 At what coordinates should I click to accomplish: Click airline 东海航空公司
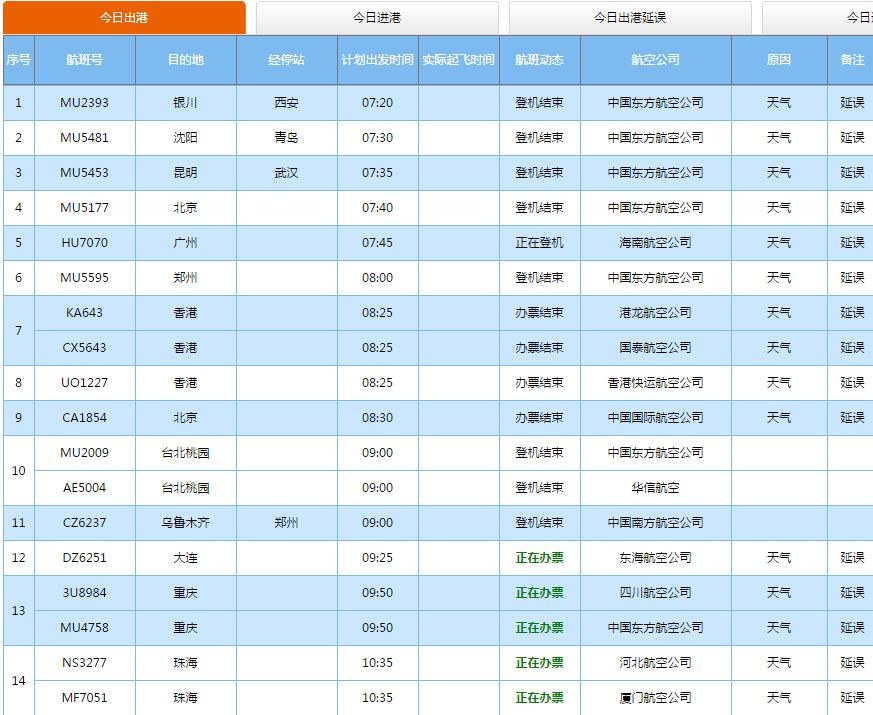[x=655, y=558]
